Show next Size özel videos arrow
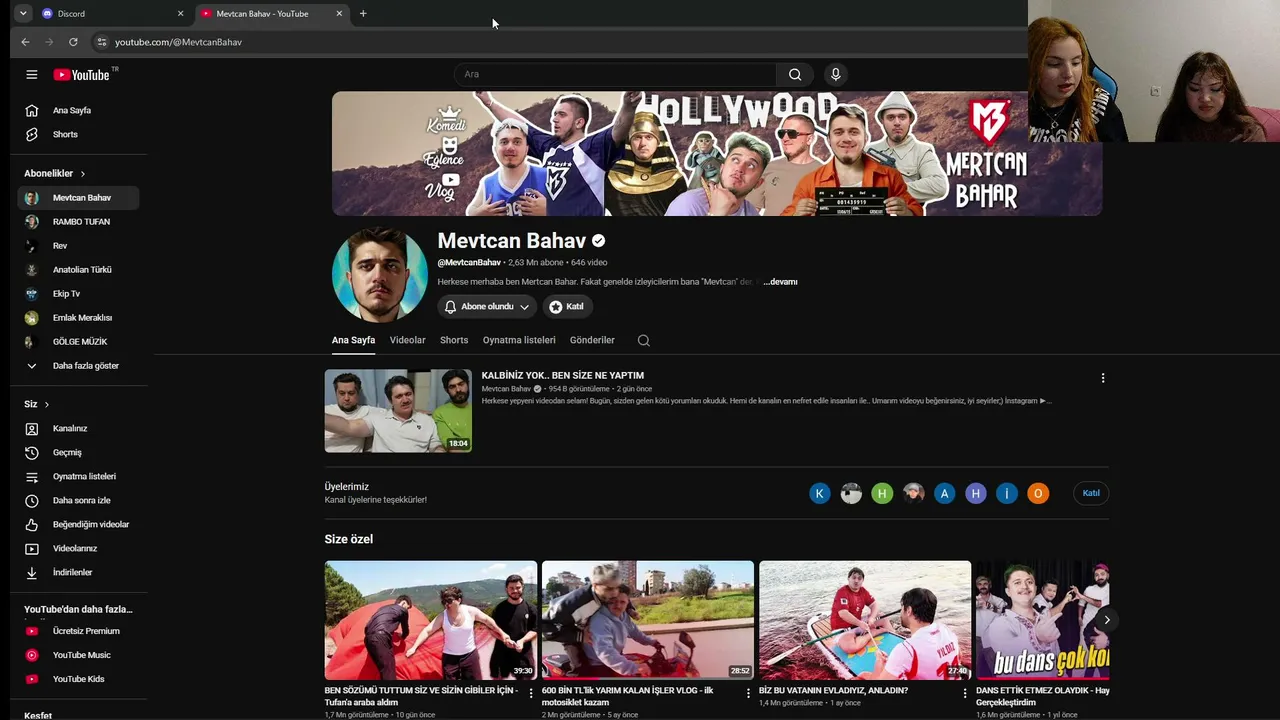Image resolution: width=1280 pixels, height=720 pixels. pyautogui.click(x=1106, y=620)
